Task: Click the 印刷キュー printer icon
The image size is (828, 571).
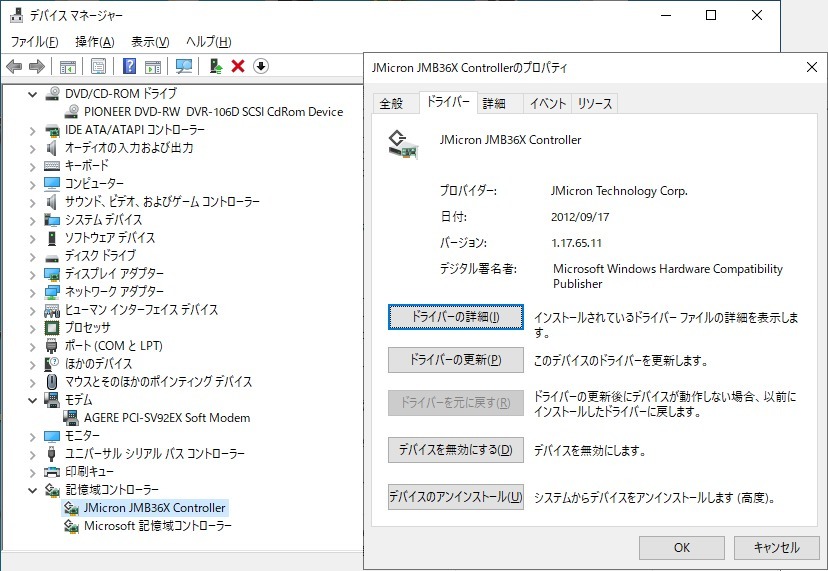Action: 52,472
